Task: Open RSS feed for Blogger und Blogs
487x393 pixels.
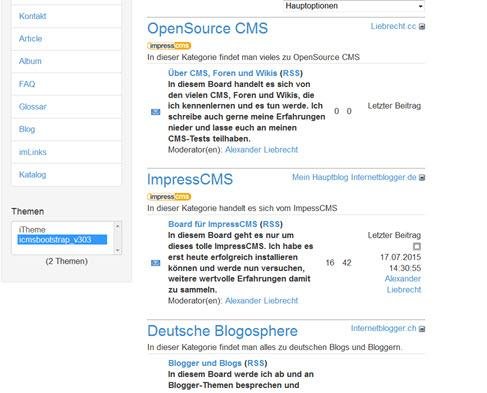Action: click(256, 363)
